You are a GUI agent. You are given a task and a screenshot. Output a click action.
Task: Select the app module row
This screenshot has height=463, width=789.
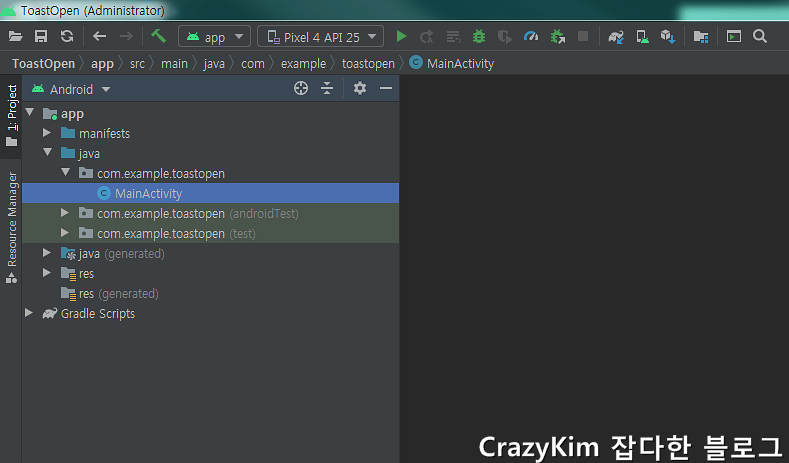(x=211, y=113)
